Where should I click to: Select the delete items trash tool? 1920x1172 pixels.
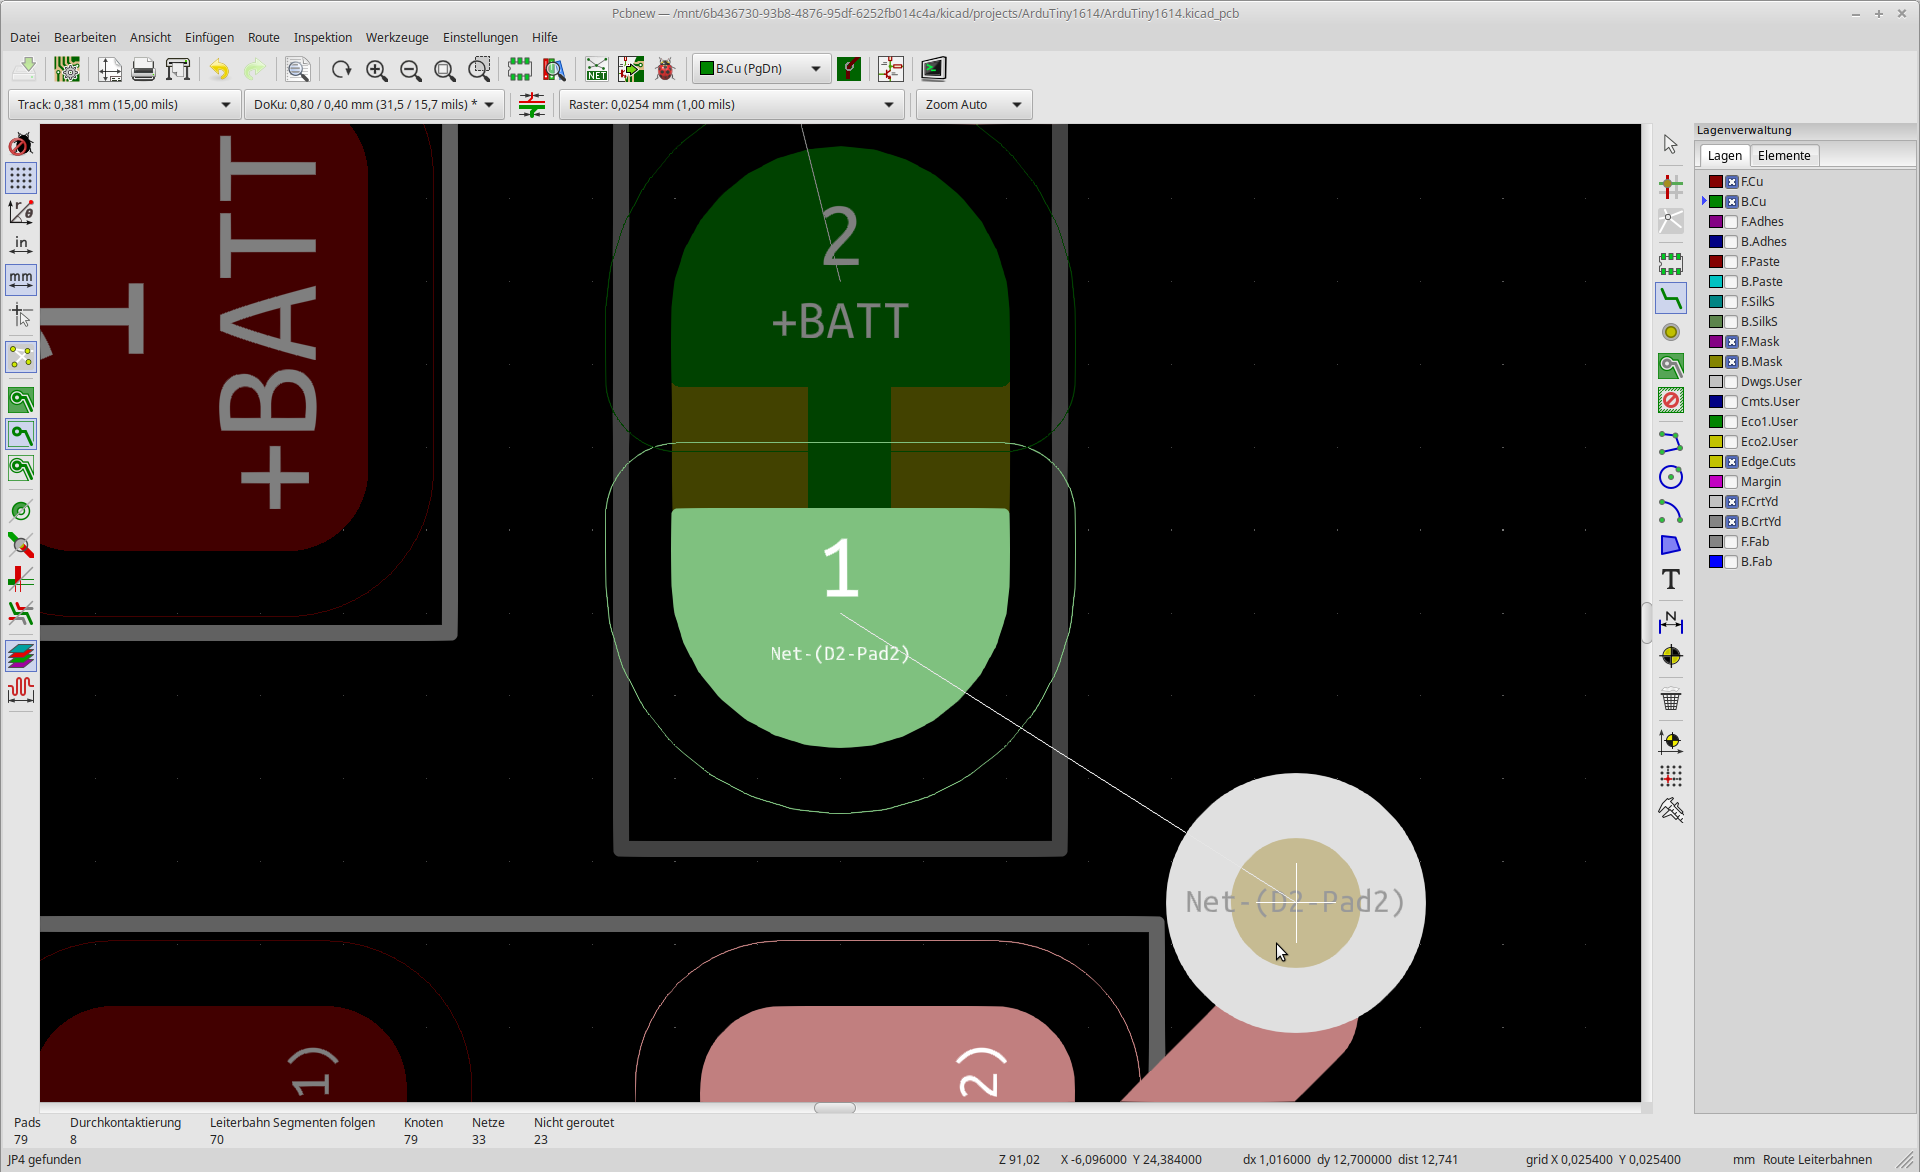(1671, 699)
